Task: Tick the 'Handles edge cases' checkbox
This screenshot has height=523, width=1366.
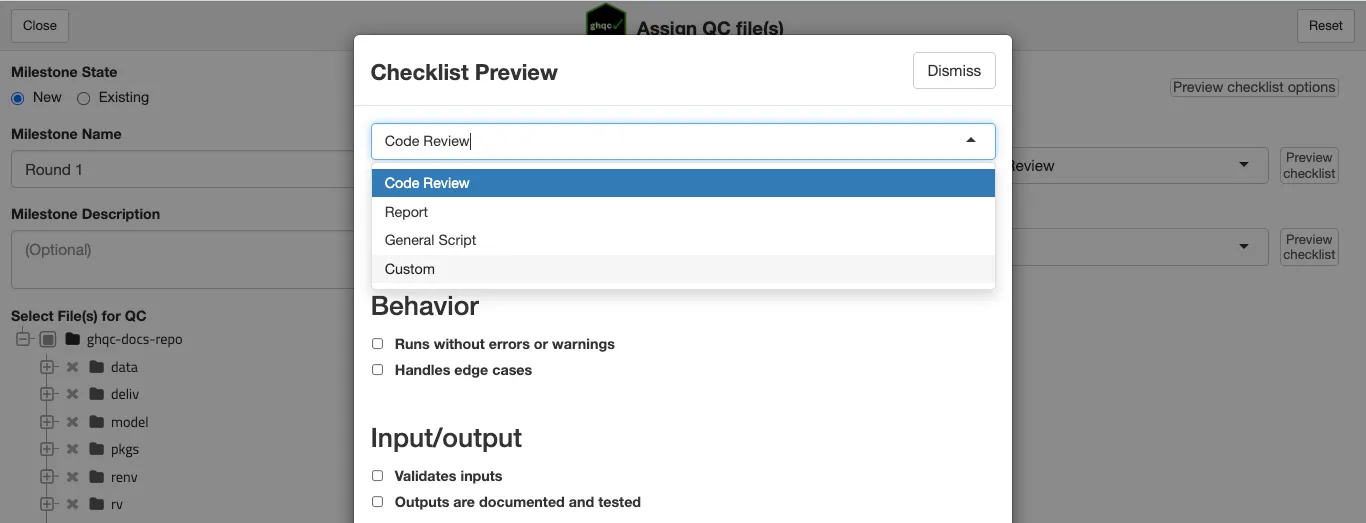Action: [x=378, y=370]
